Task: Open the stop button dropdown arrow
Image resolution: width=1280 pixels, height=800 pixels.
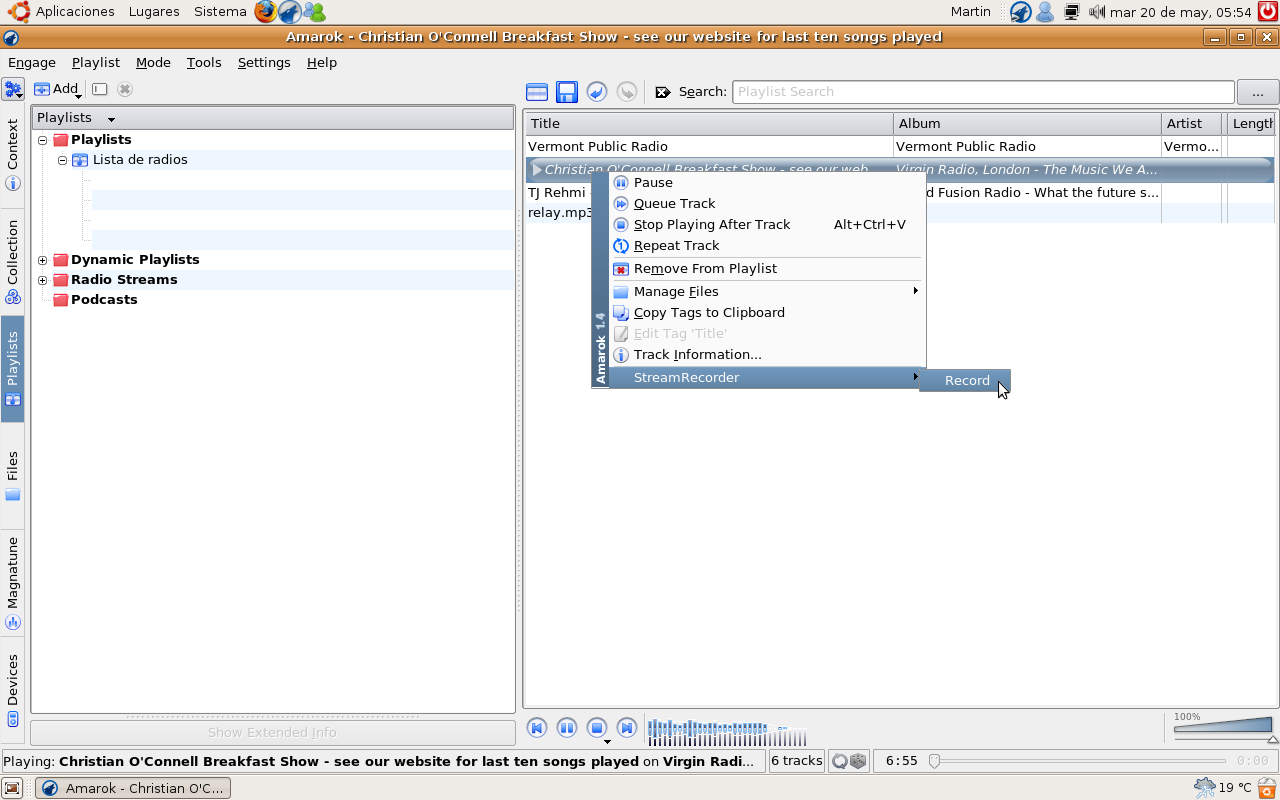Action: 607,742
